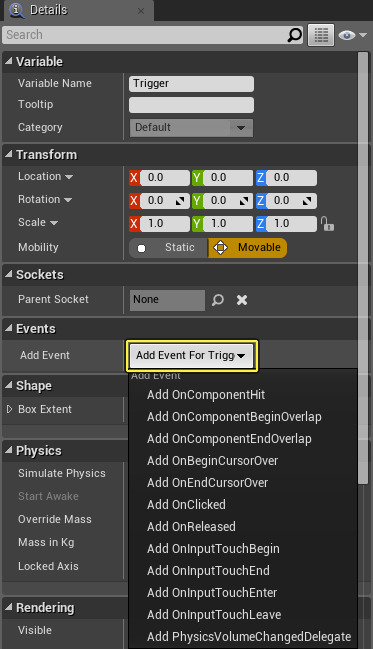Browse Parent Socket with magnifier icon
The height and width of the screenshot is (649, 373).
point(218,300)
